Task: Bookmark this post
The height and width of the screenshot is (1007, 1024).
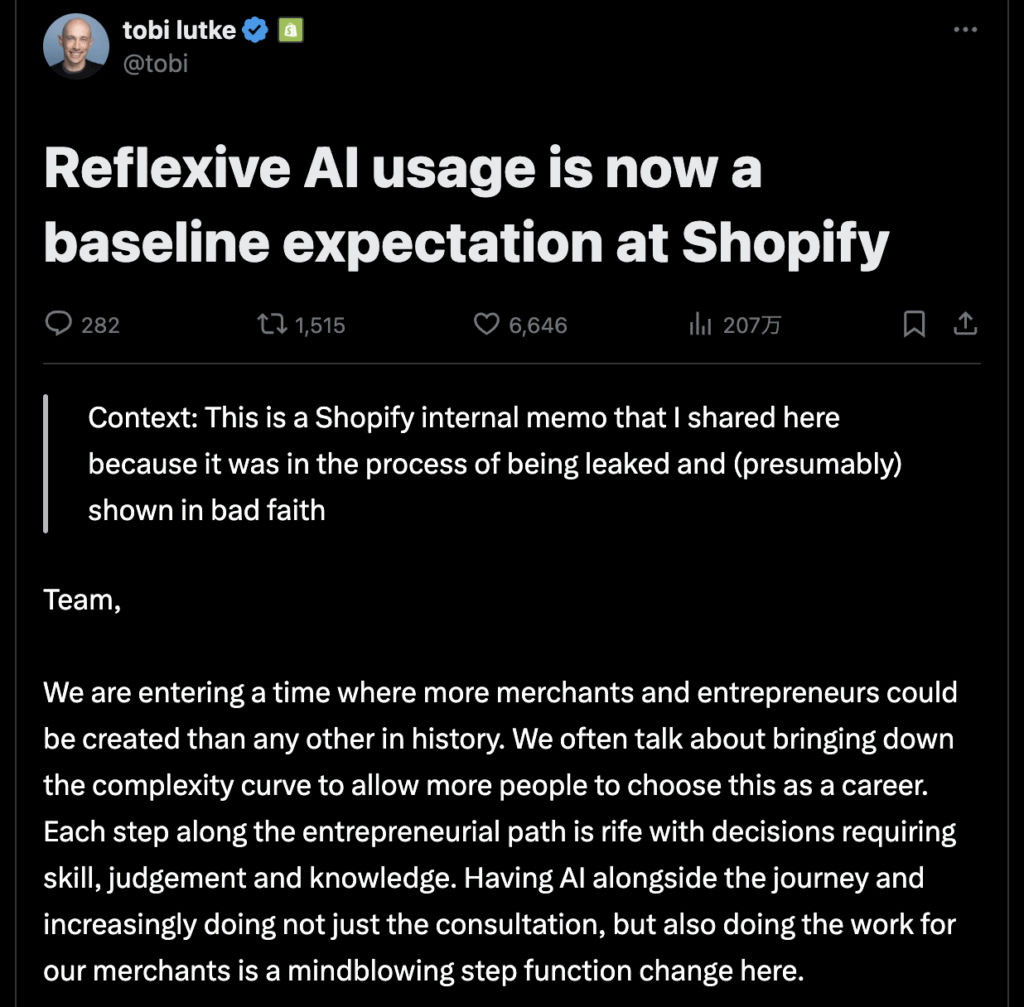Action: click(x=914, y=324)
